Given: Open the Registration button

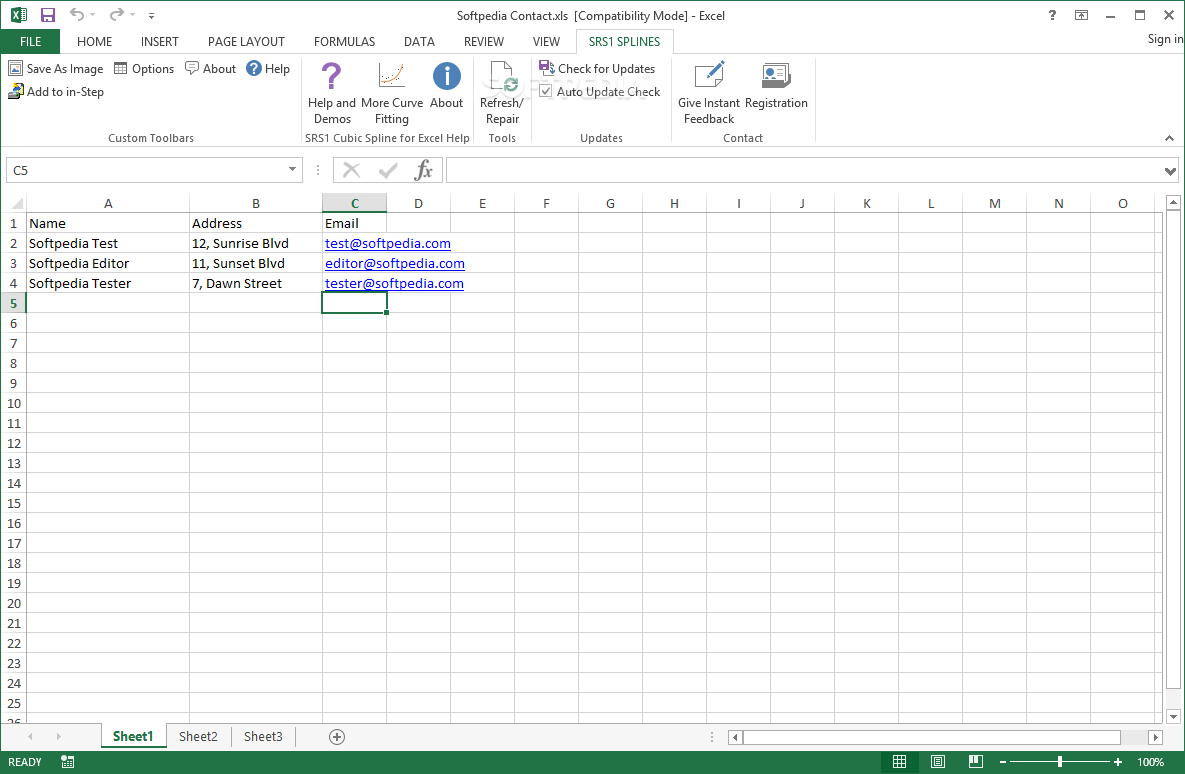Looking at the screenshot, I should coord(776,86).
